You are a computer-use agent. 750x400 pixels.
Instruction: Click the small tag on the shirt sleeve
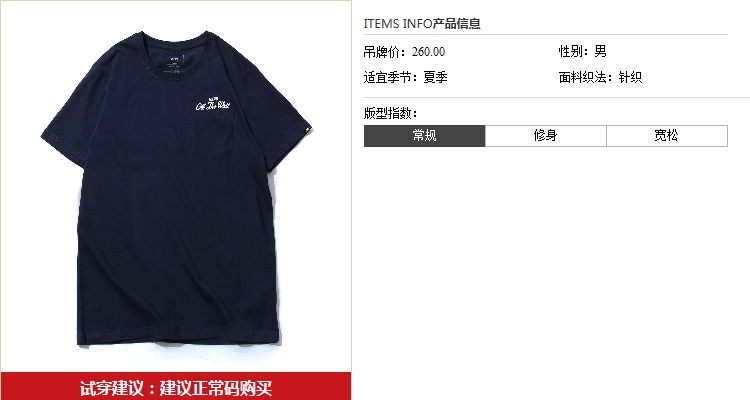307,128
